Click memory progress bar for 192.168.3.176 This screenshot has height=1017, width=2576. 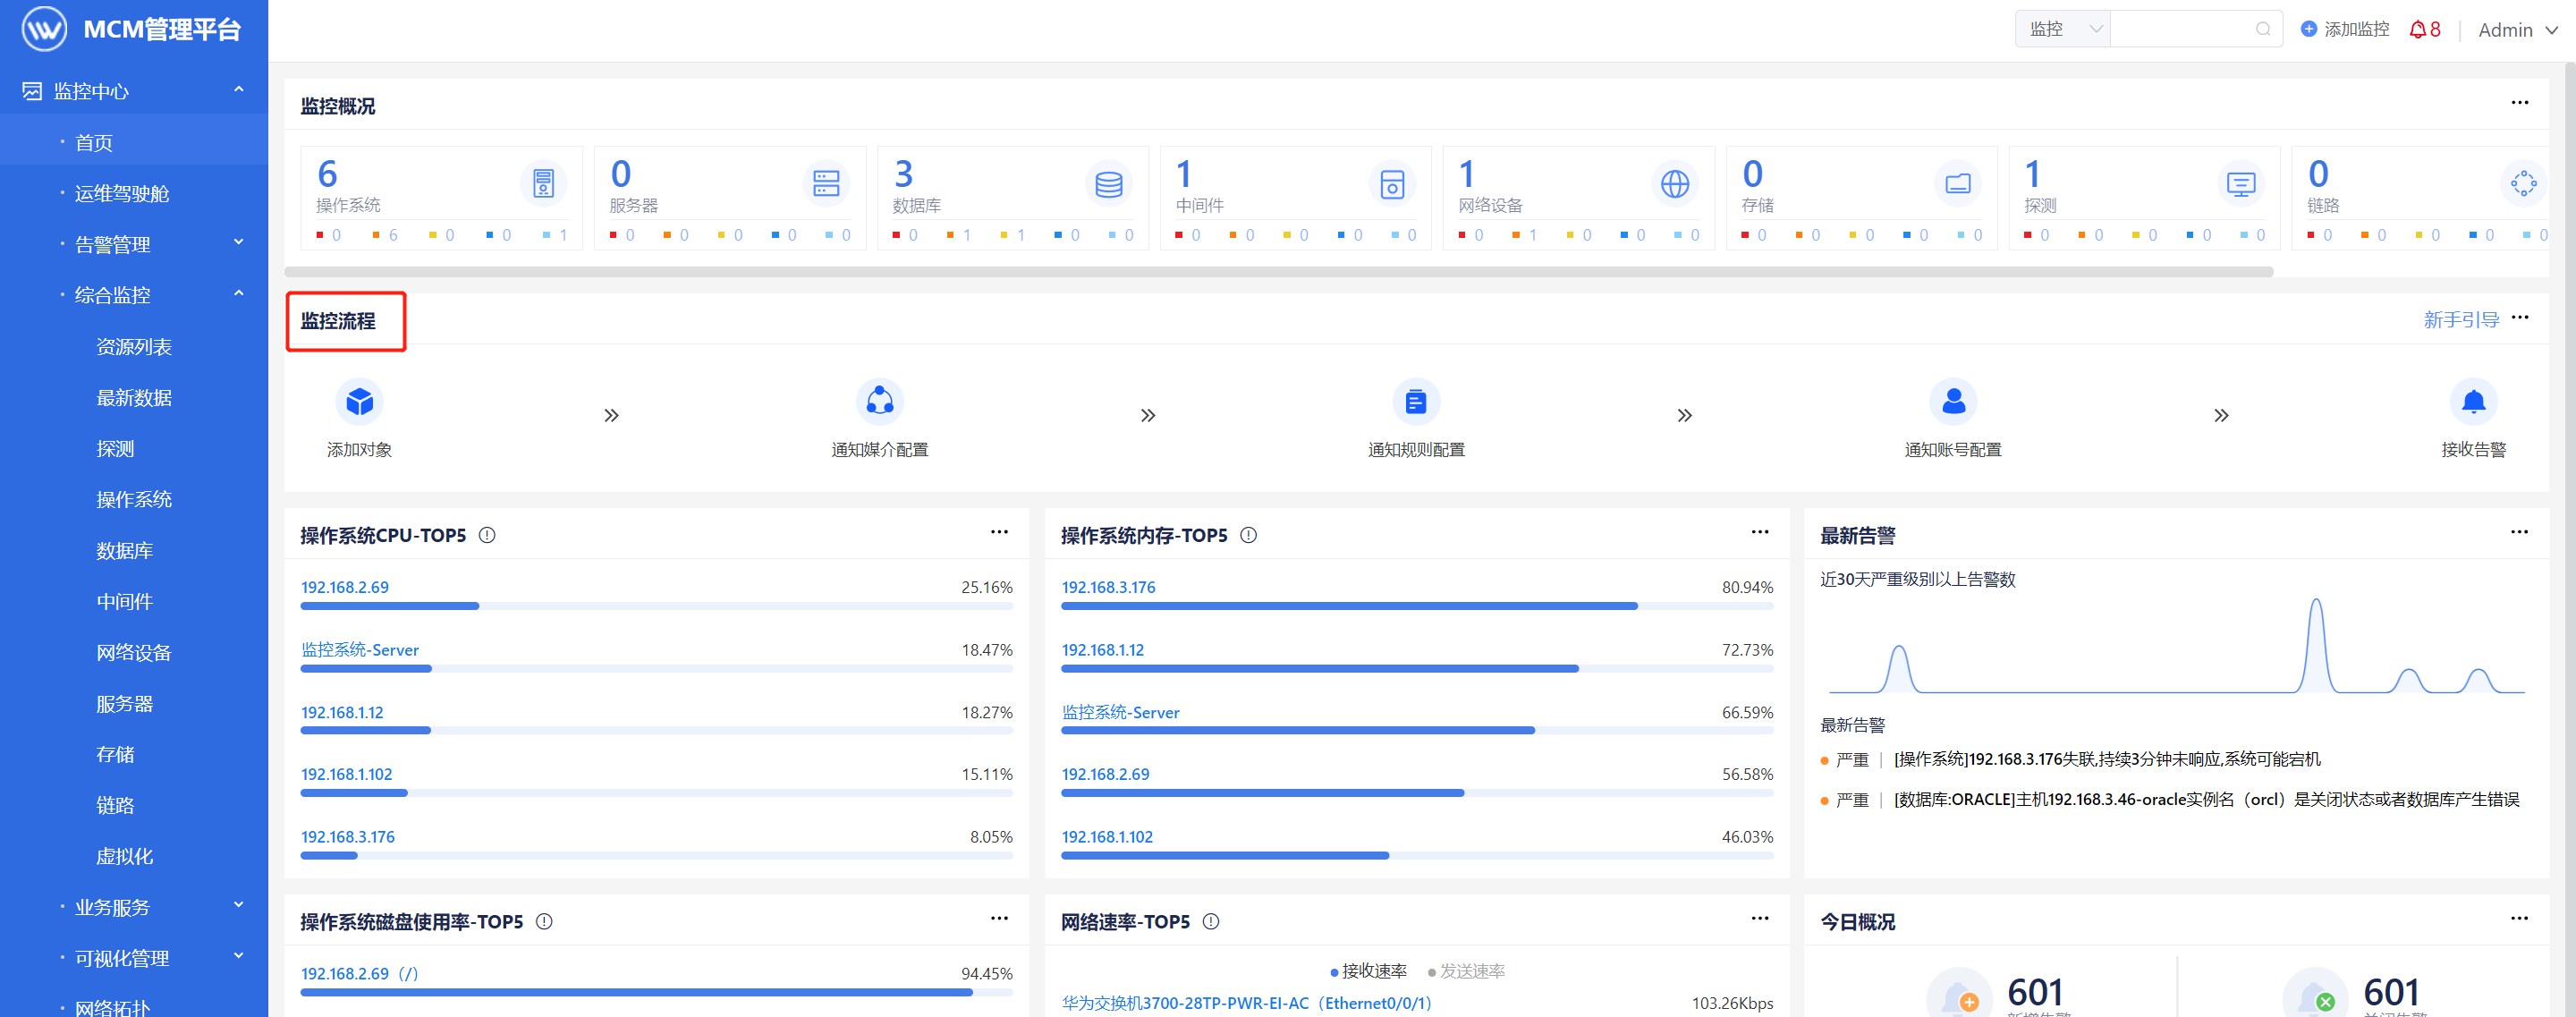[1417, 606]
